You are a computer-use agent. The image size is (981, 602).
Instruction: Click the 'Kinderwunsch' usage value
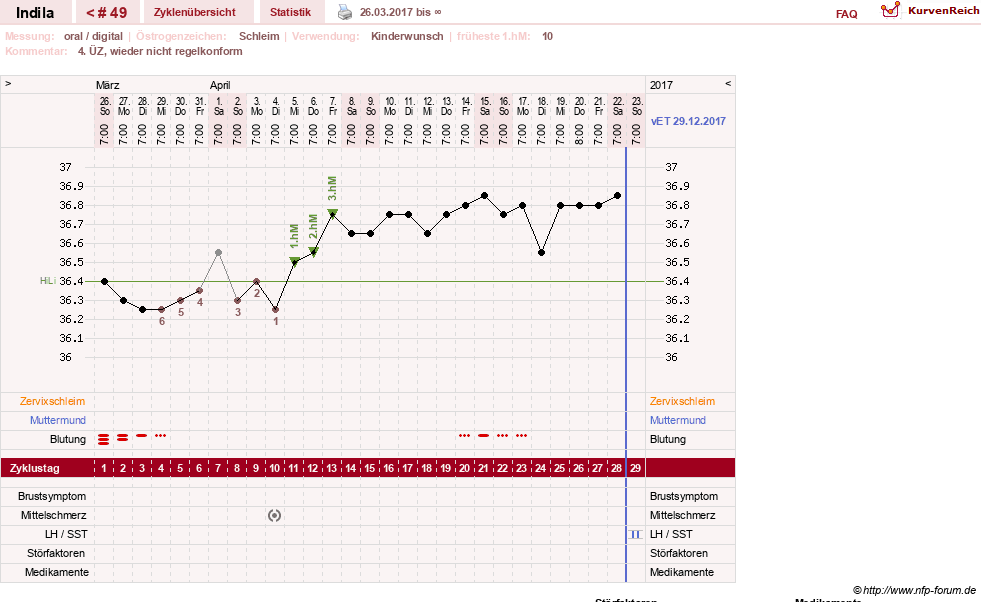(x=407, y=36)
